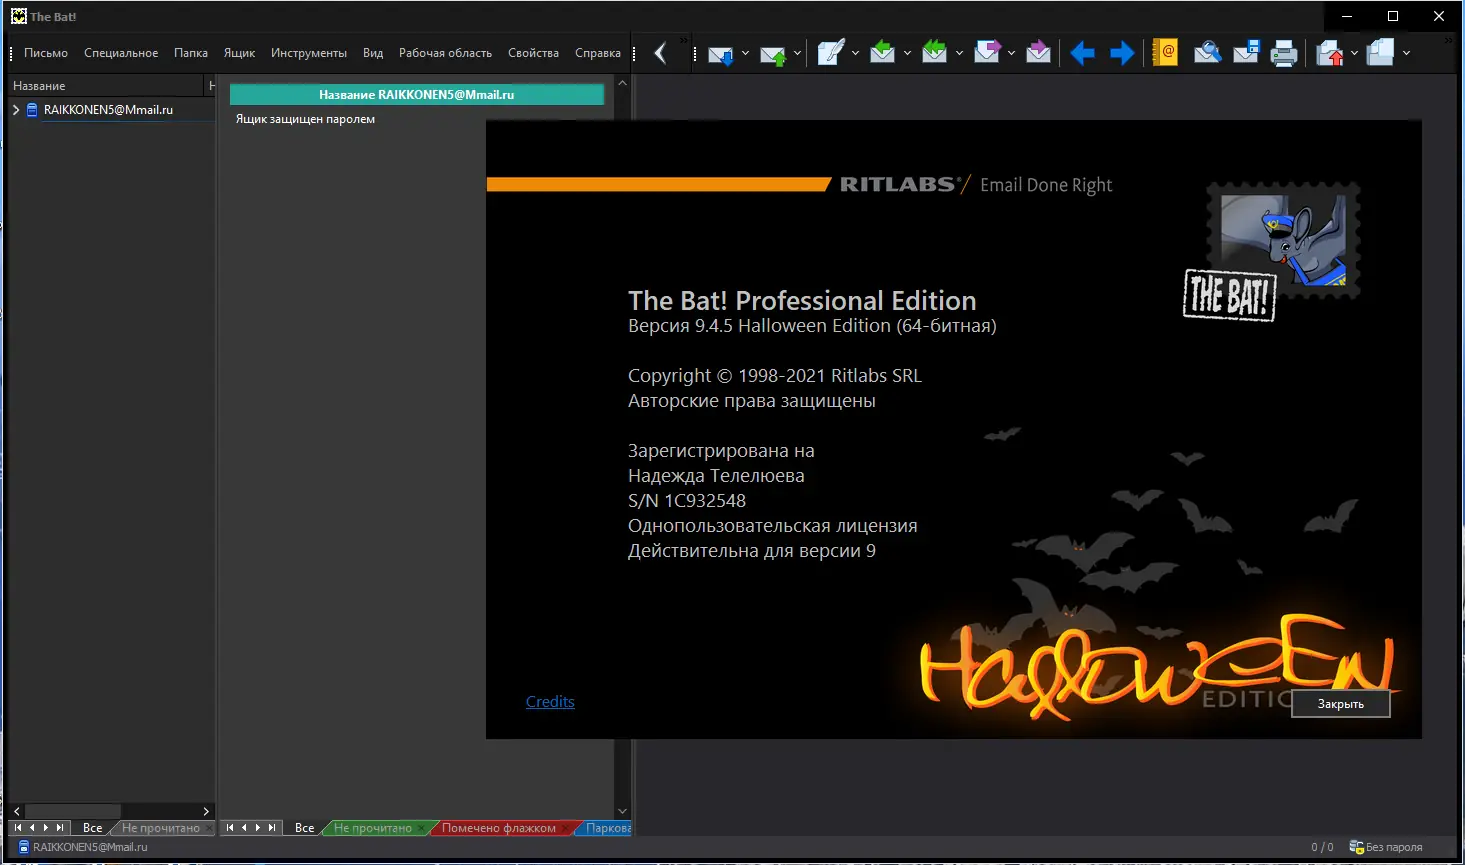This screenshot has width=1465, height=865.
Task: Click the Get New Mail envelope icon
Action: pyautogui.click(x=720, y=54)
